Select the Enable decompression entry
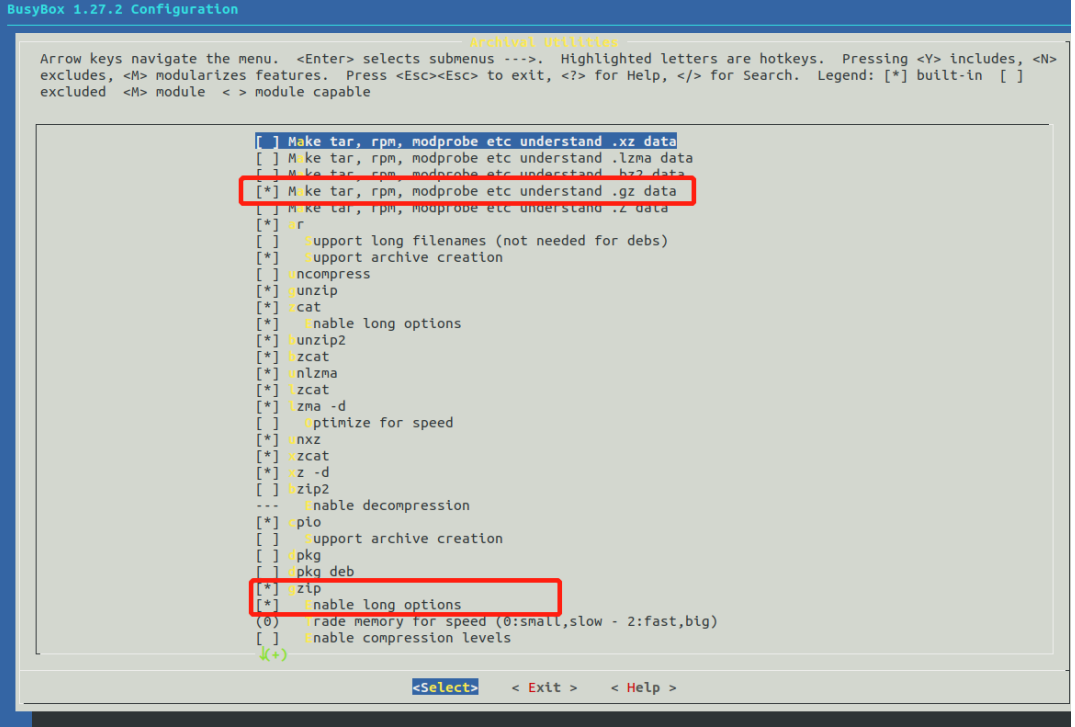 pos(363,505)
